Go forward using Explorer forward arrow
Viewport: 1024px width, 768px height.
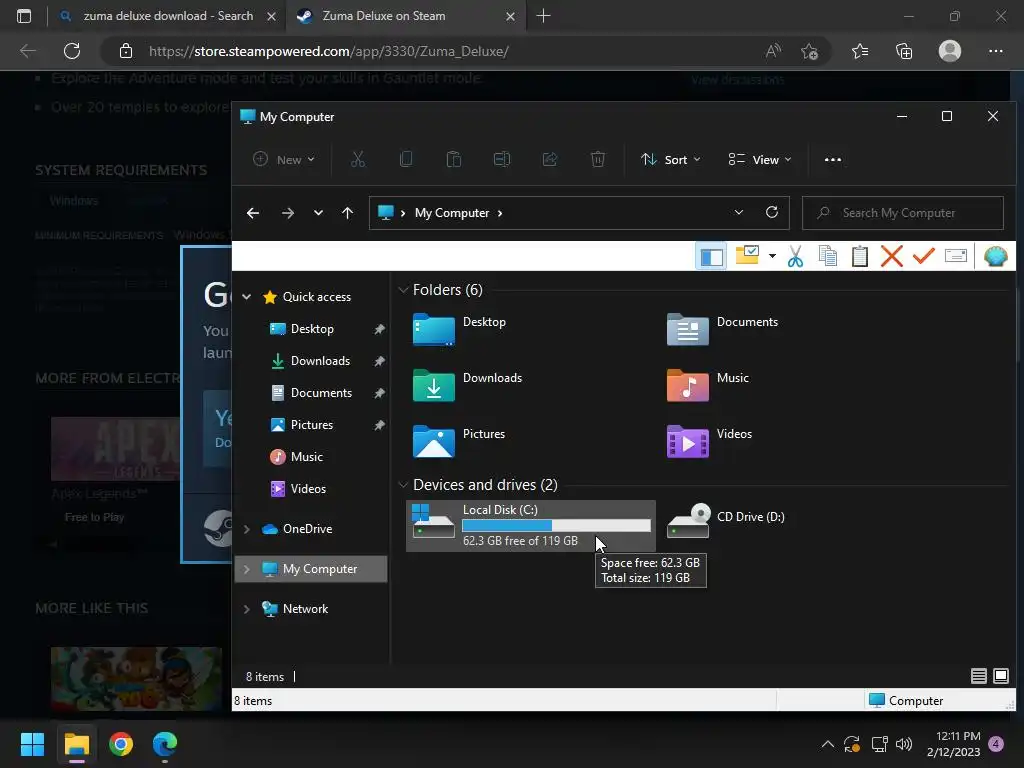coord(287,213)
